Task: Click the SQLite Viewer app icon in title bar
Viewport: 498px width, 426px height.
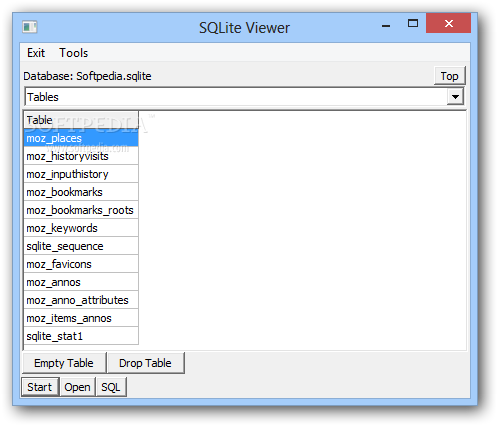Action: point(30,27)
